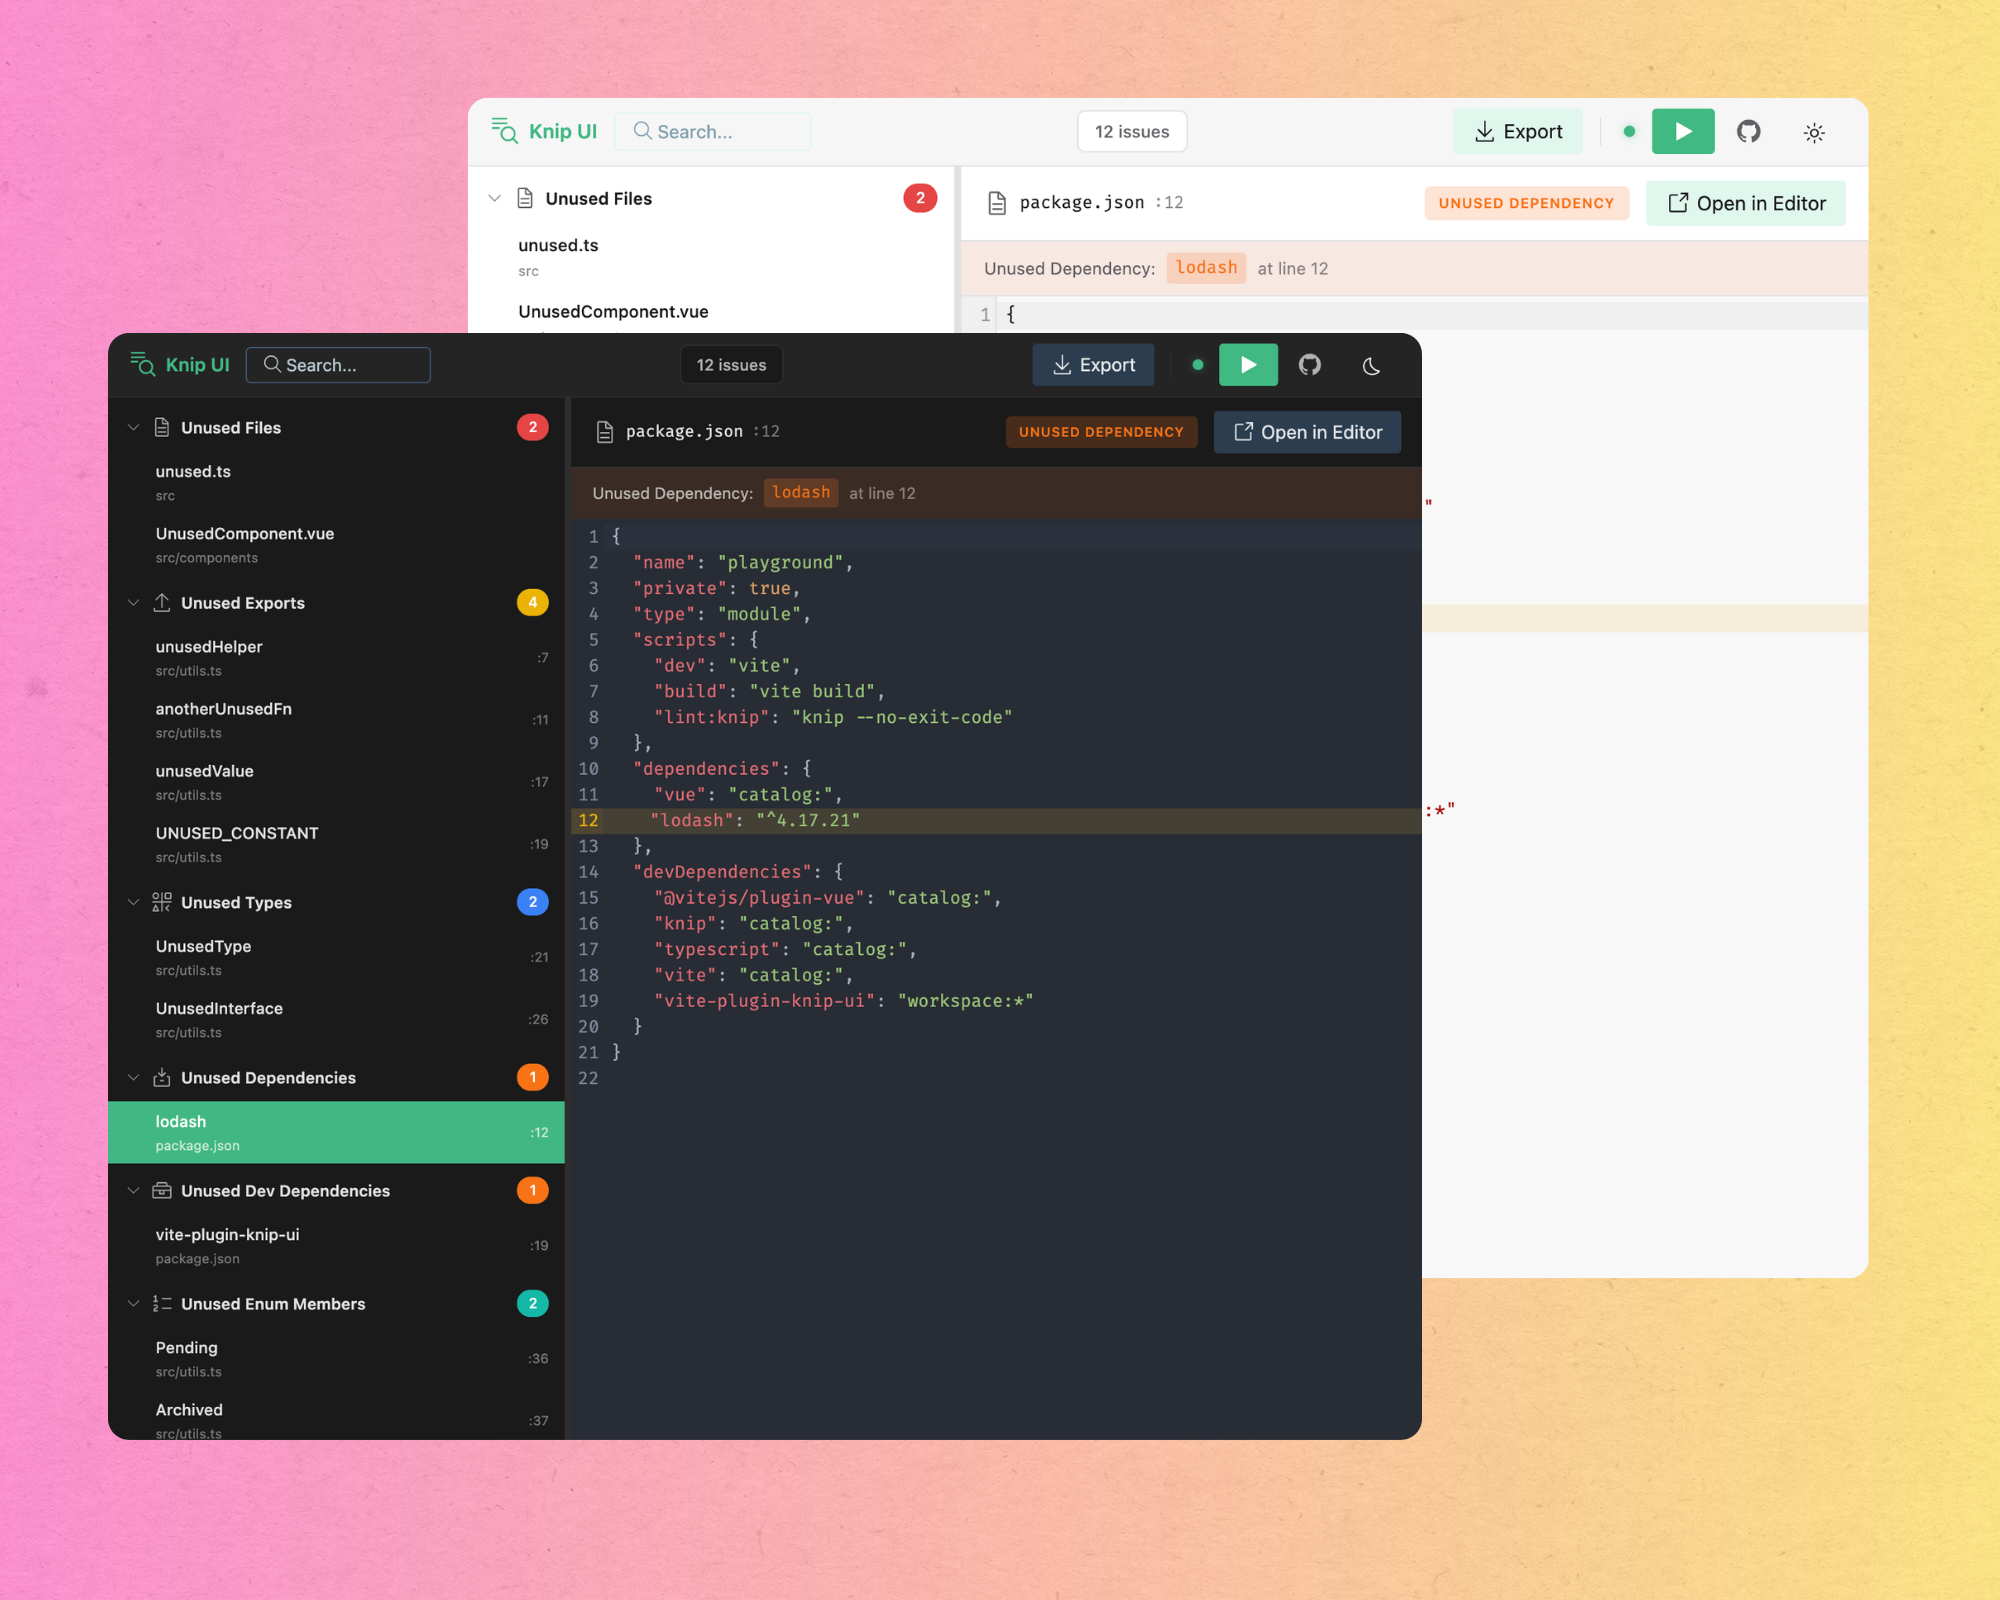Run the analysis with the green play button

(1248, 364)
